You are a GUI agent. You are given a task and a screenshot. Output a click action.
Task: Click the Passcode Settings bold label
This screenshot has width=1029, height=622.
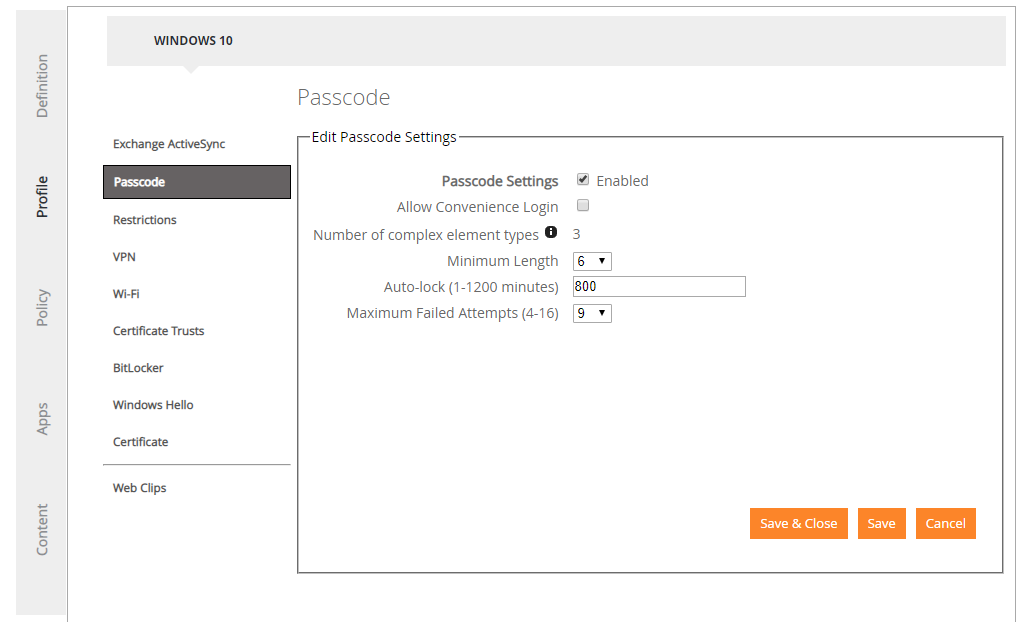[499, 181]
